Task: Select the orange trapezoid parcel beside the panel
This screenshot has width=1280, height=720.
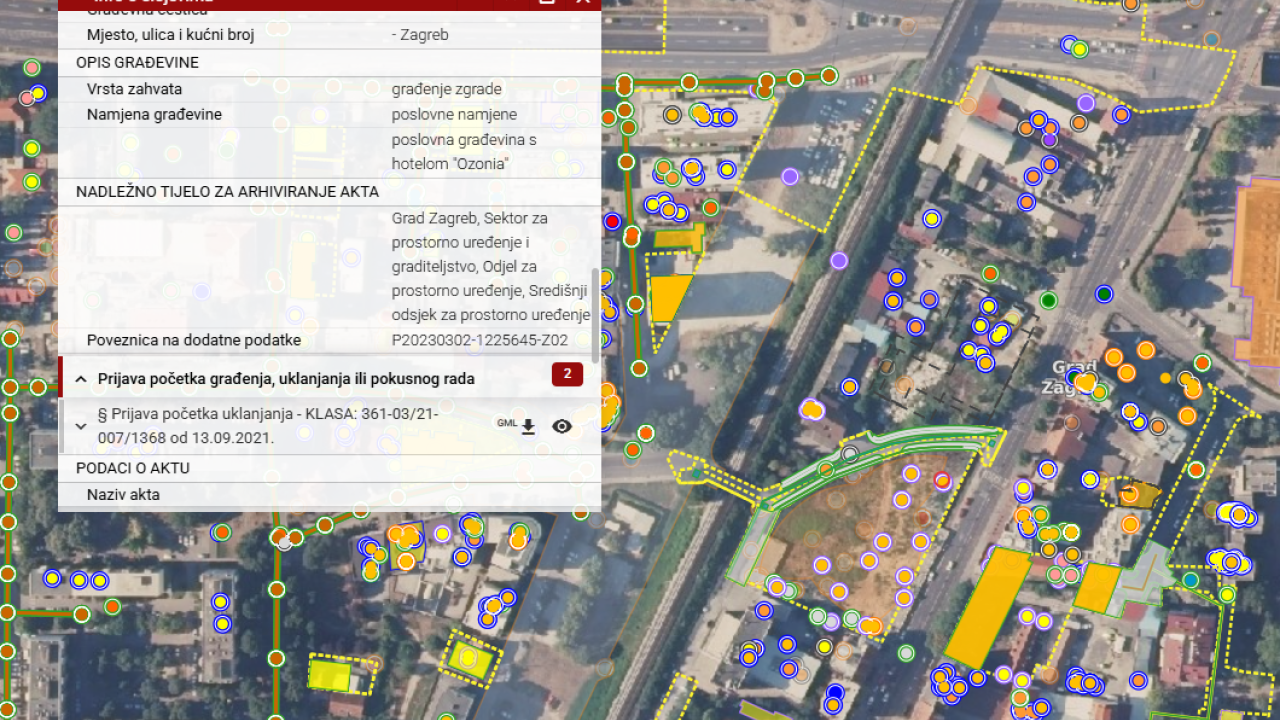Action: (668, 297)
